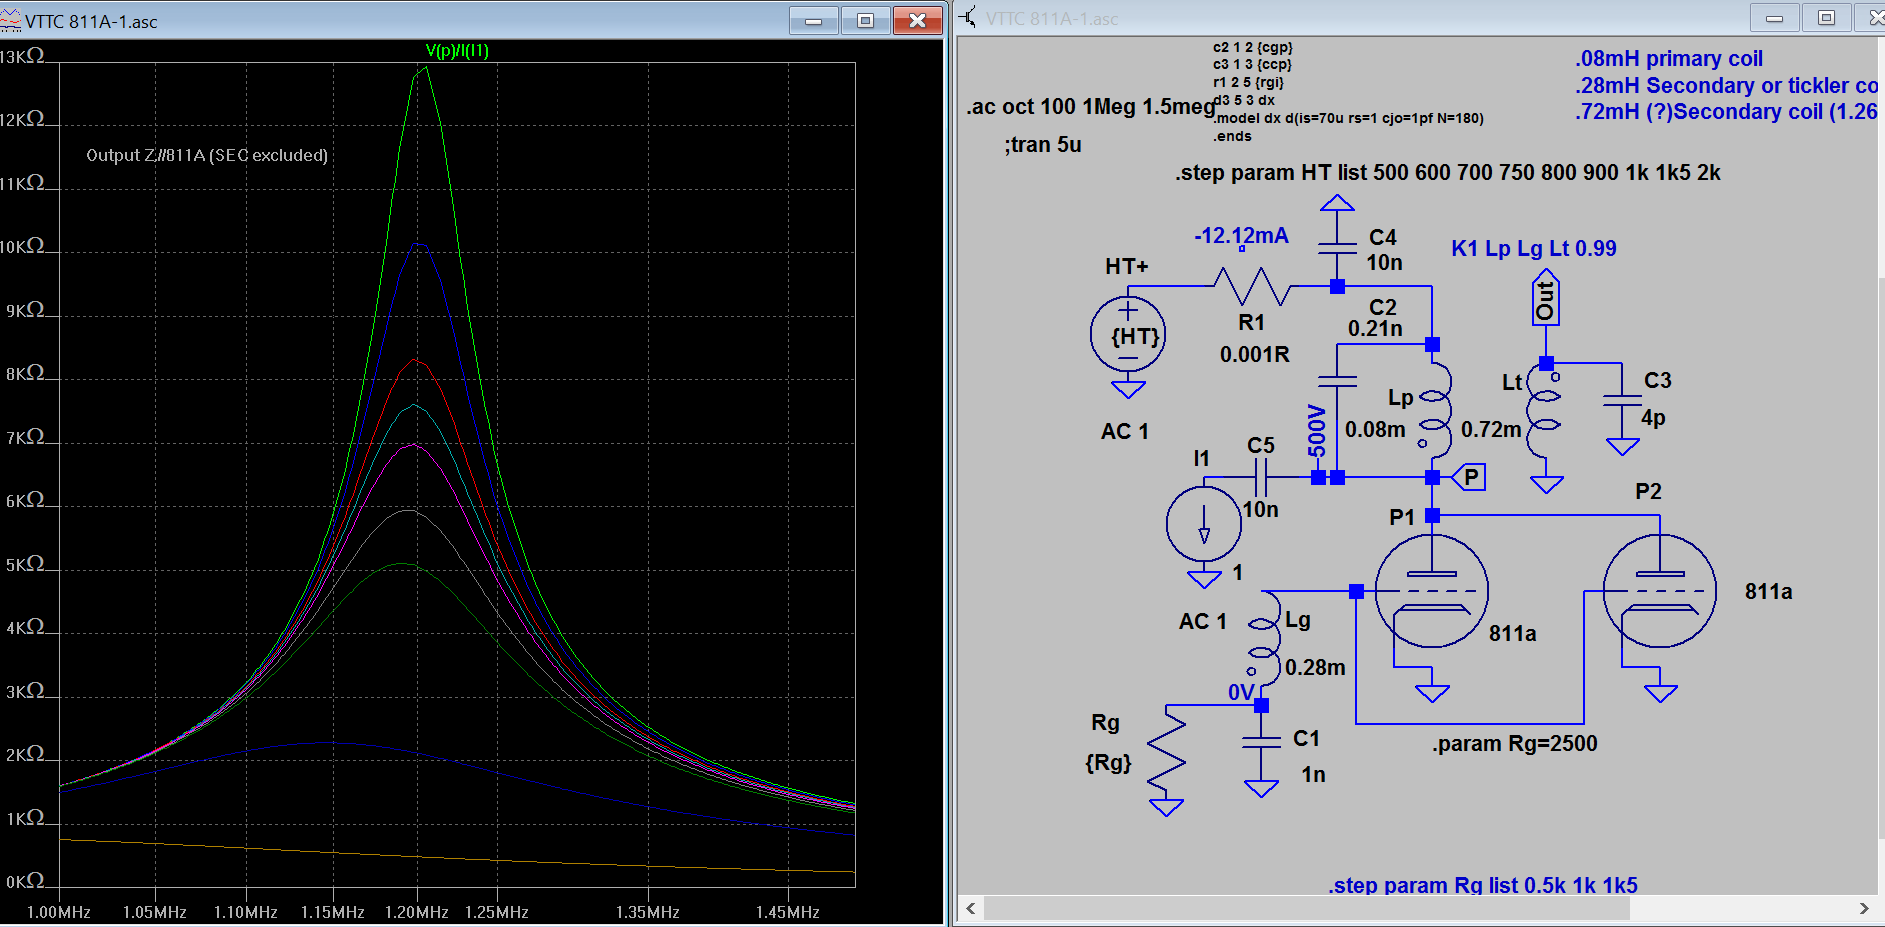
Task: Click the P net label flag
Action: pos(1468,477)
